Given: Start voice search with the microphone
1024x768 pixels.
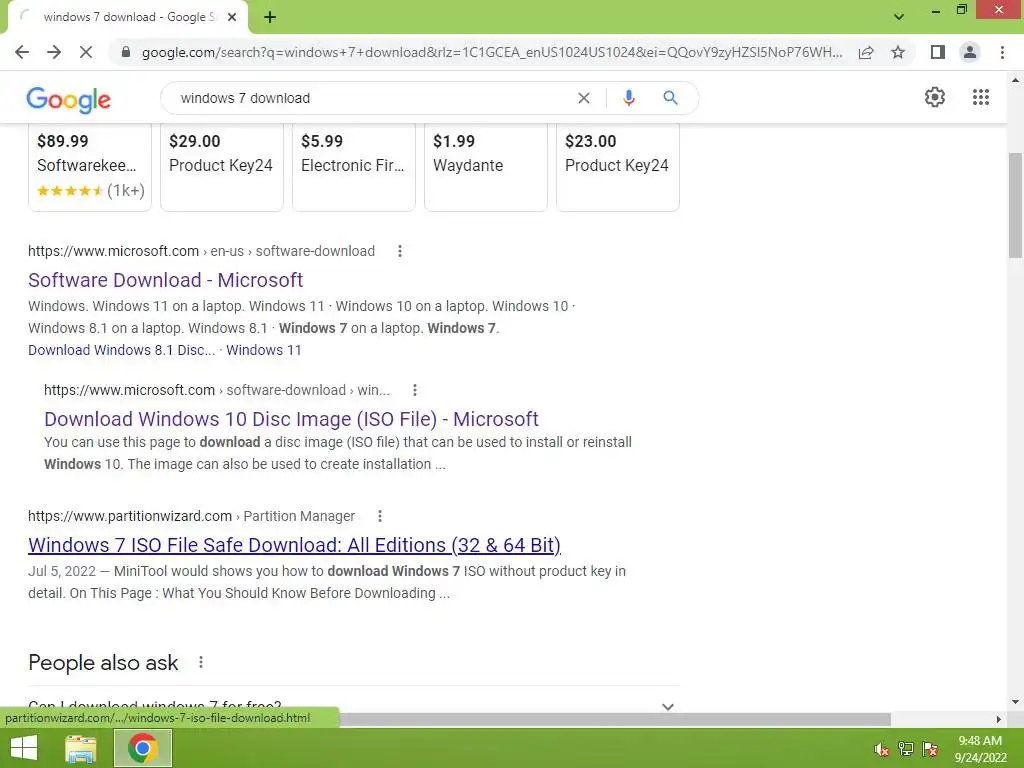Looking at the screenshot, I should pos(629,98).
